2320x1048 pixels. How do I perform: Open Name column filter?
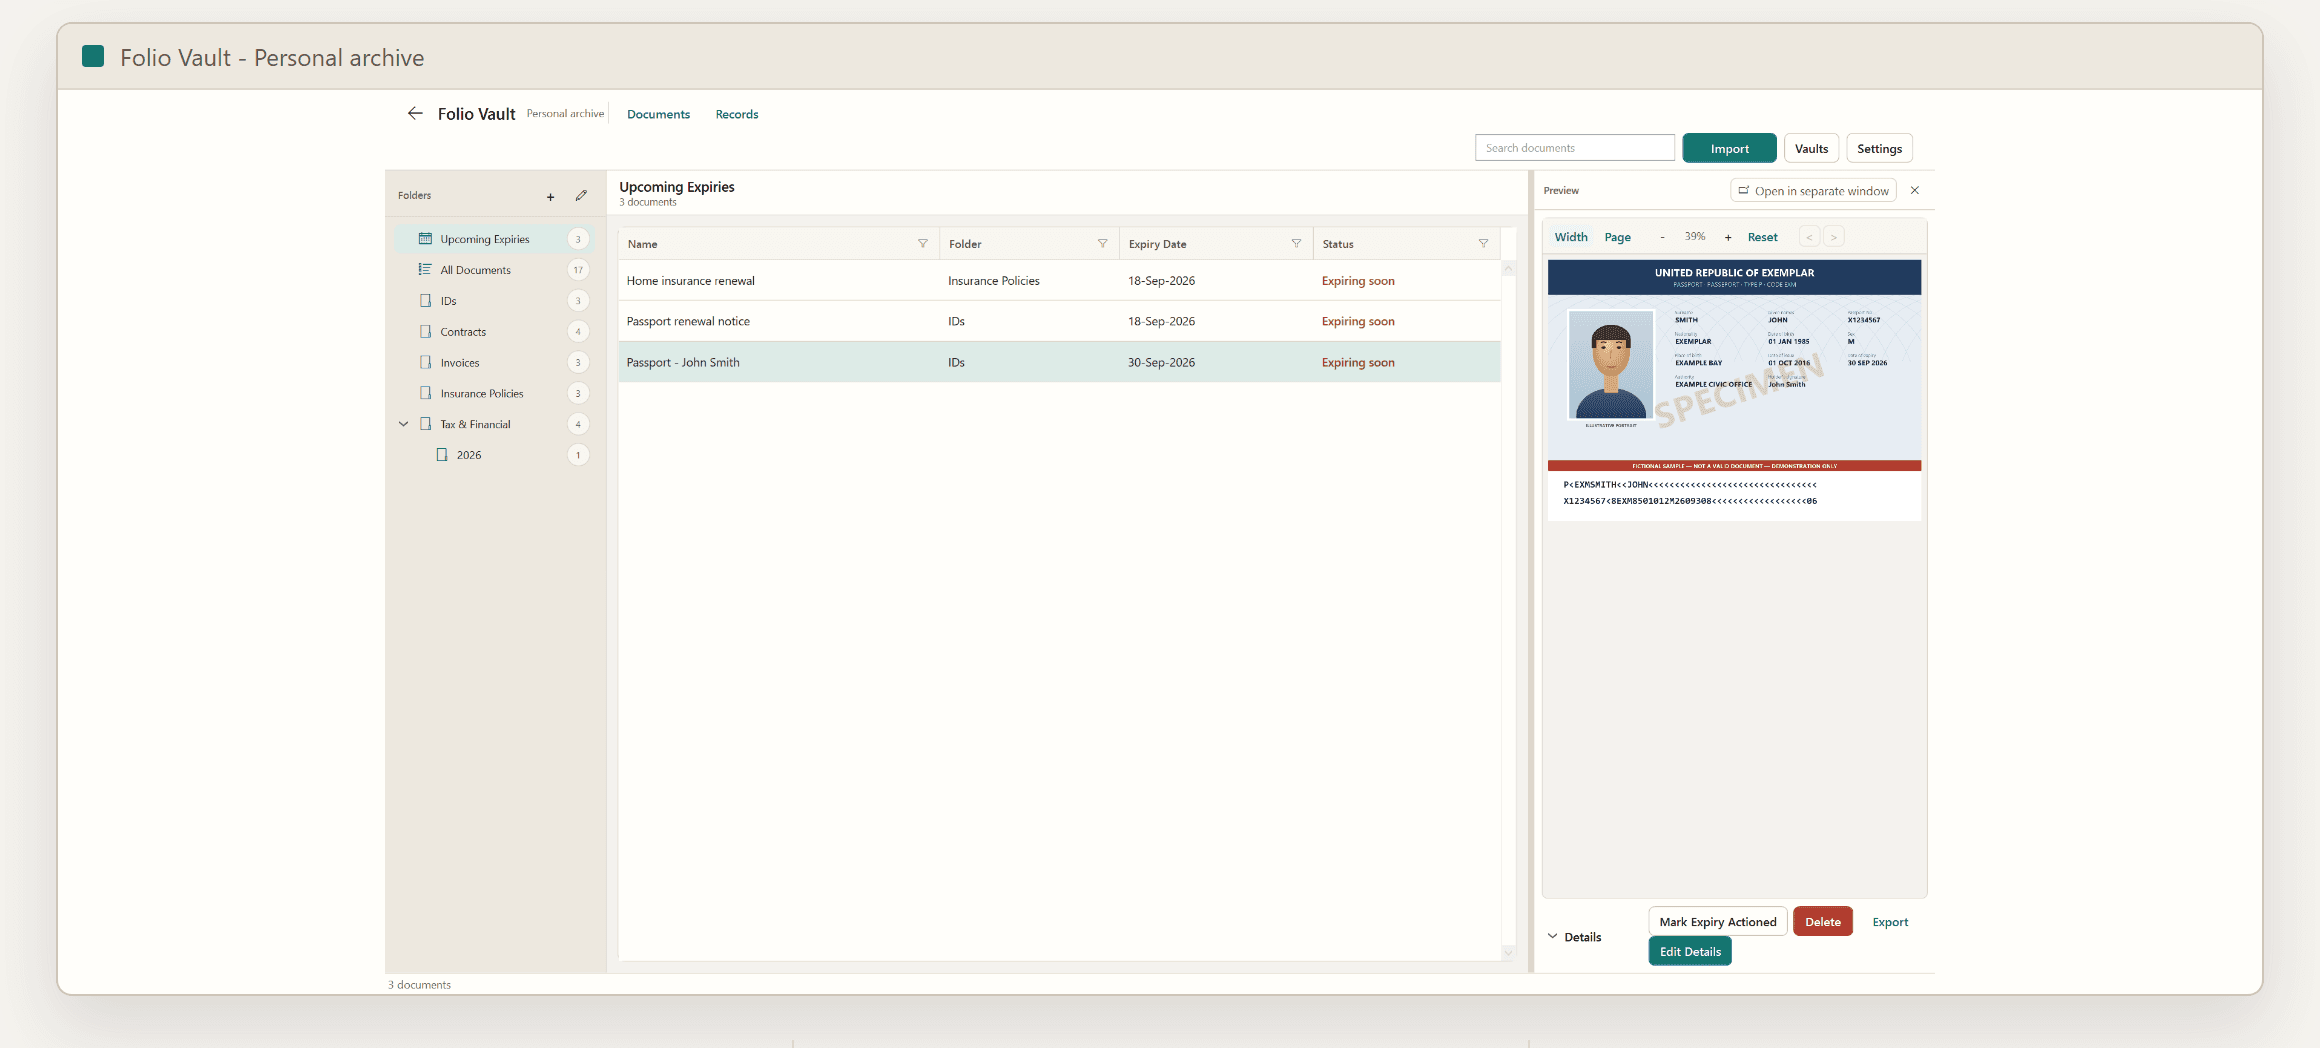click(923, 244)
